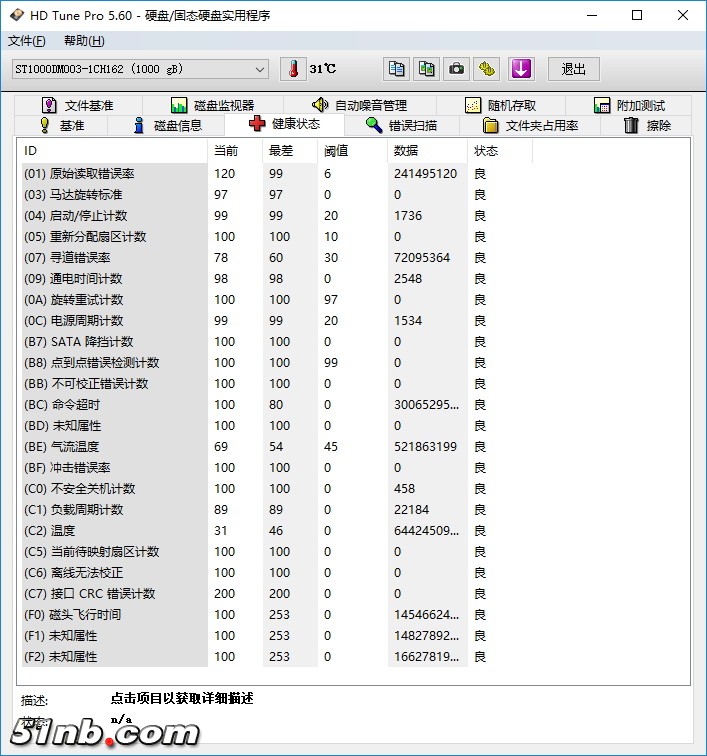
Task: Select row (0A) 旋转重试计数
Action: 277,299
